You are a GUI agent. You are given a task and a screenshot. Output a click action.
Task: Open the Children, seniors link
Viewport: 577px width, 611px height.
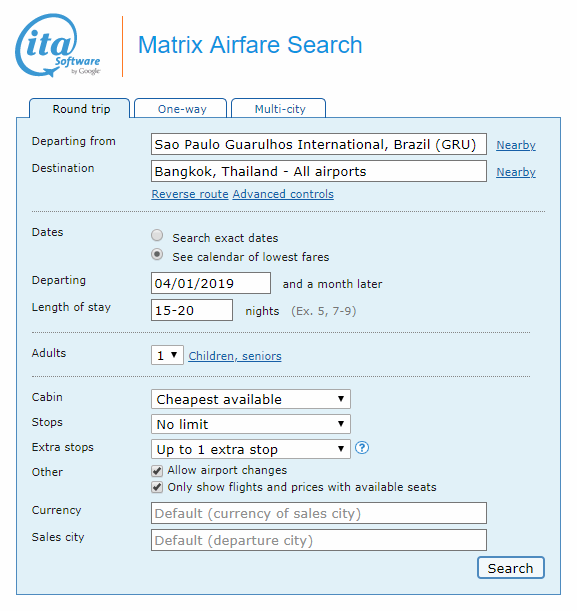click(x=235, y=356)
